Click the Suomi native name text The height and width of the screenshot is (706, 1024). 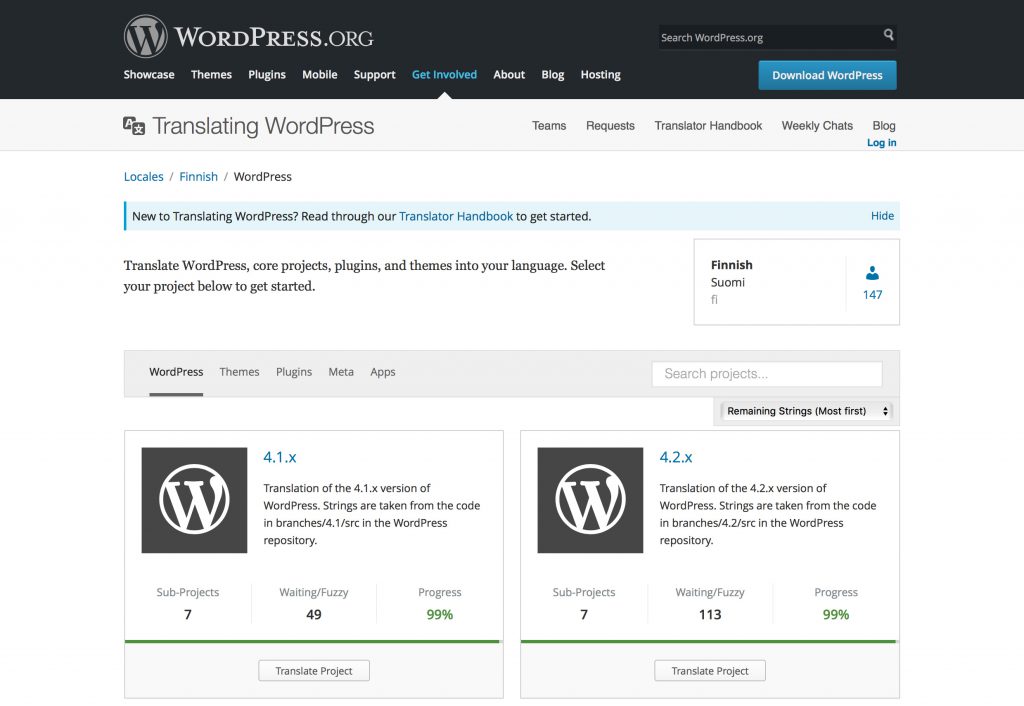728,282
